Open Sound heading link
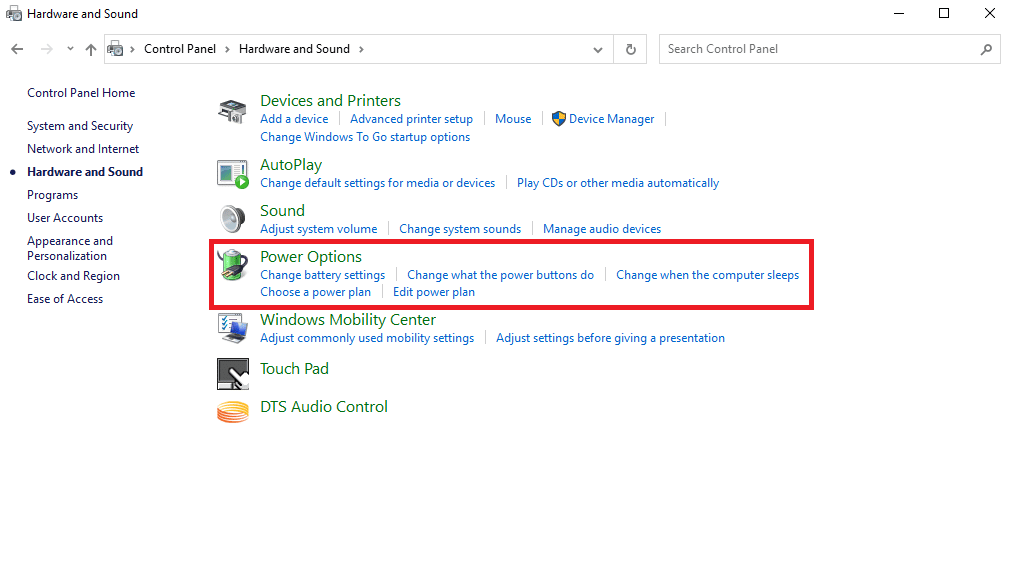 coord(282,211)
